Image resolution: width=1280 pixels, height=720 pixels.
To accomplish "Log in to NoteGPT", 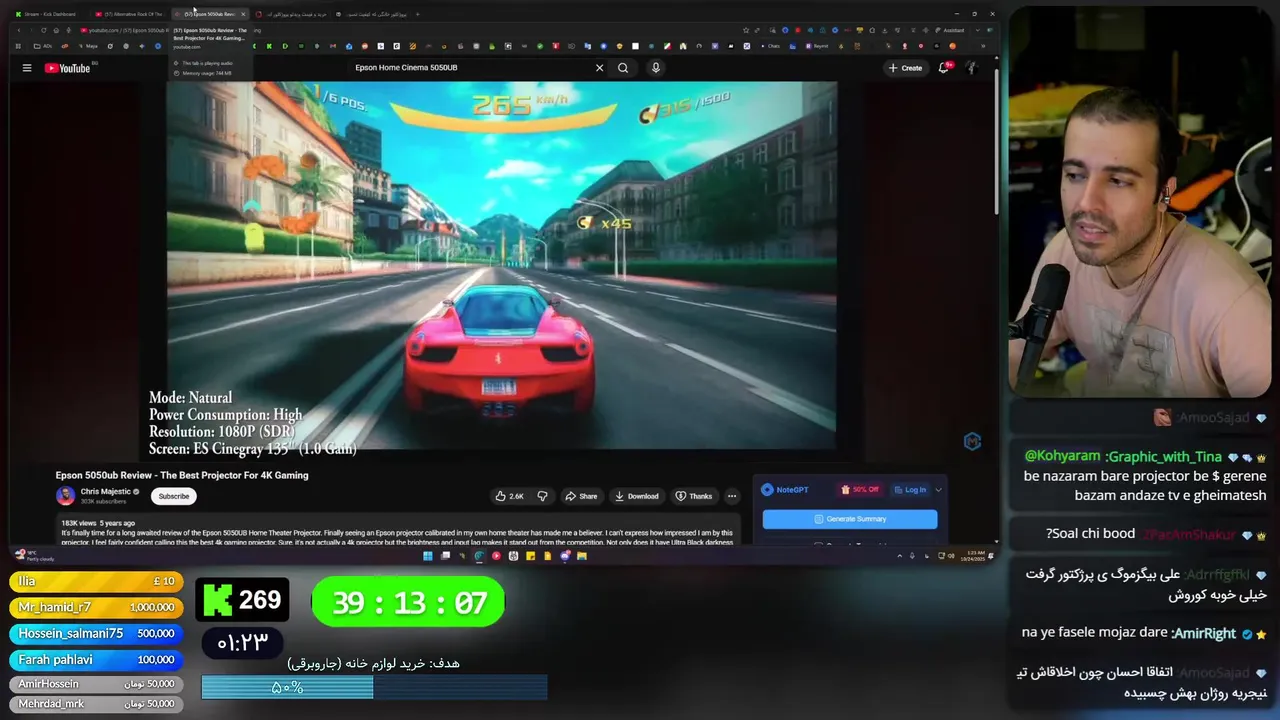I will pyautogui.click(x=911, y=490).
